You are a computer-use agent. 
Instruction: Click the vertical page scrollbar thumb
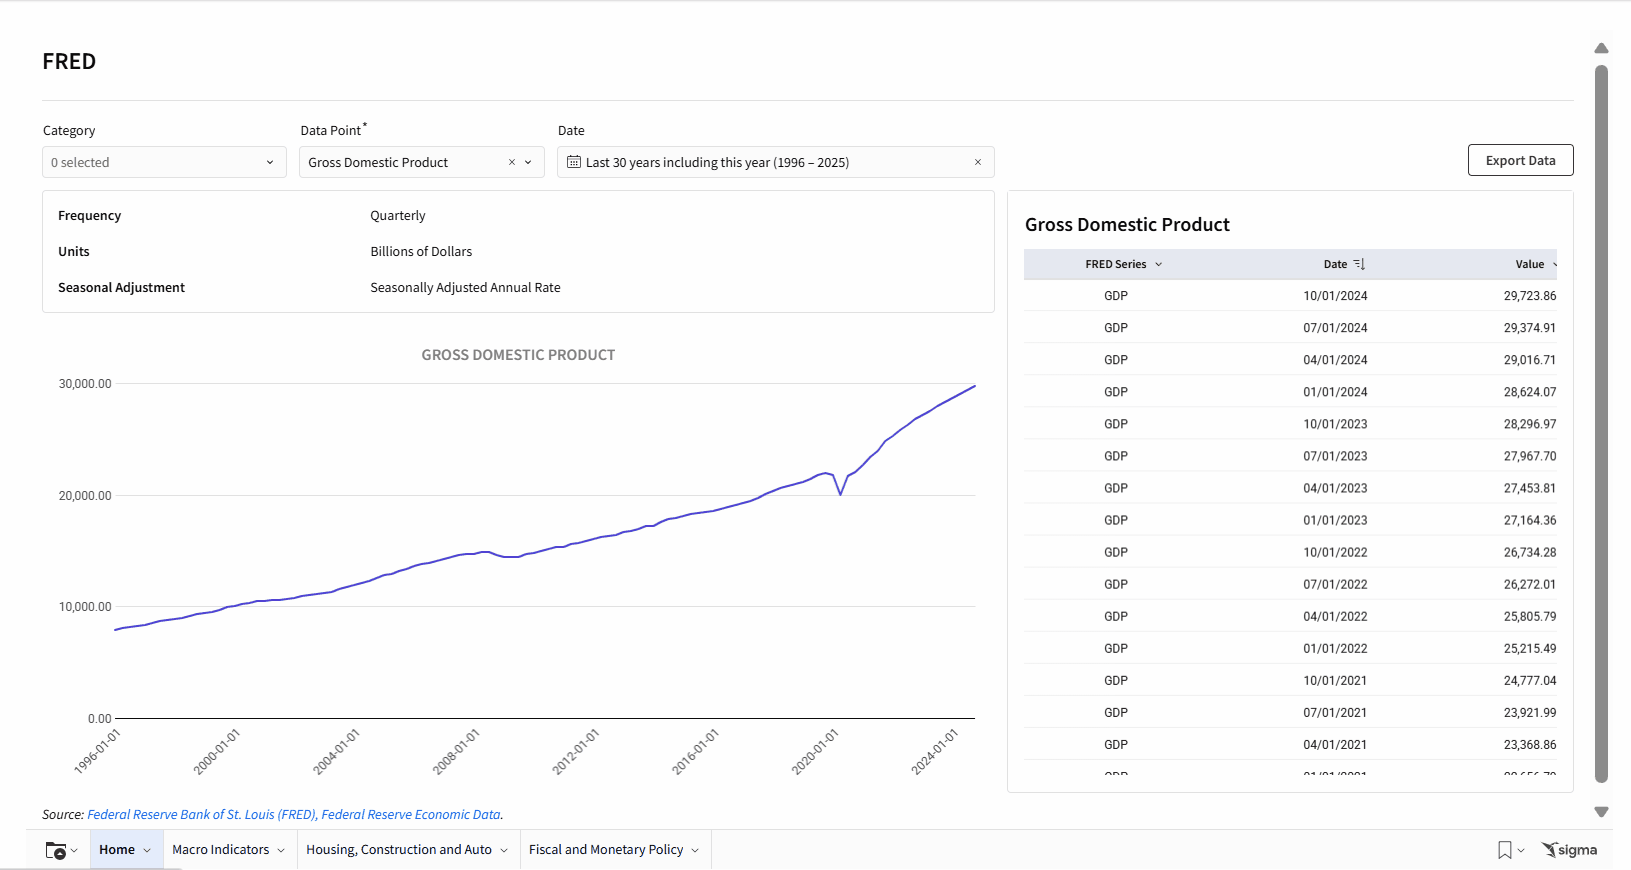(x=1601, y=420)
